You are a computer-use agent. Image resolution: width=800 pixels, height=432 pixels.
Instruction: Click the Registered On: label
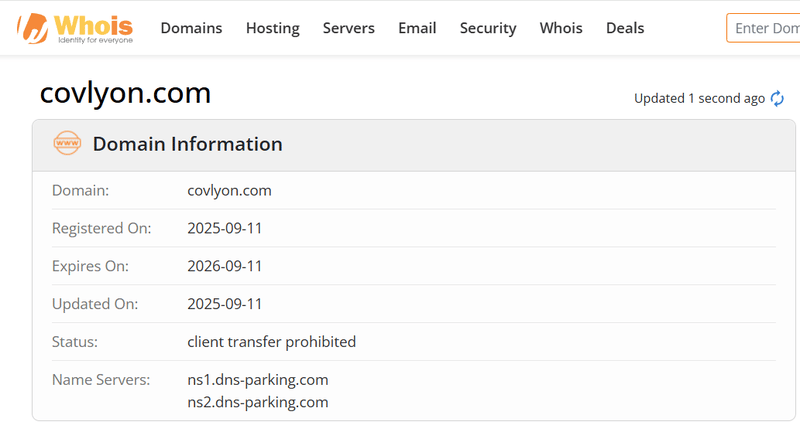coord(102,228)
